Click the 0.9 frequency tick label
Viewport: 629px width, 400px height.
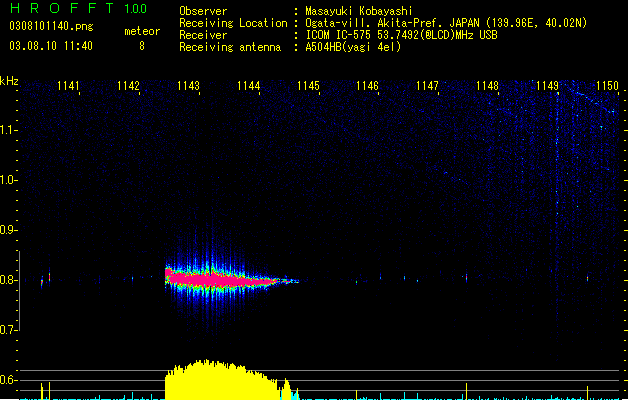[8, 230]
